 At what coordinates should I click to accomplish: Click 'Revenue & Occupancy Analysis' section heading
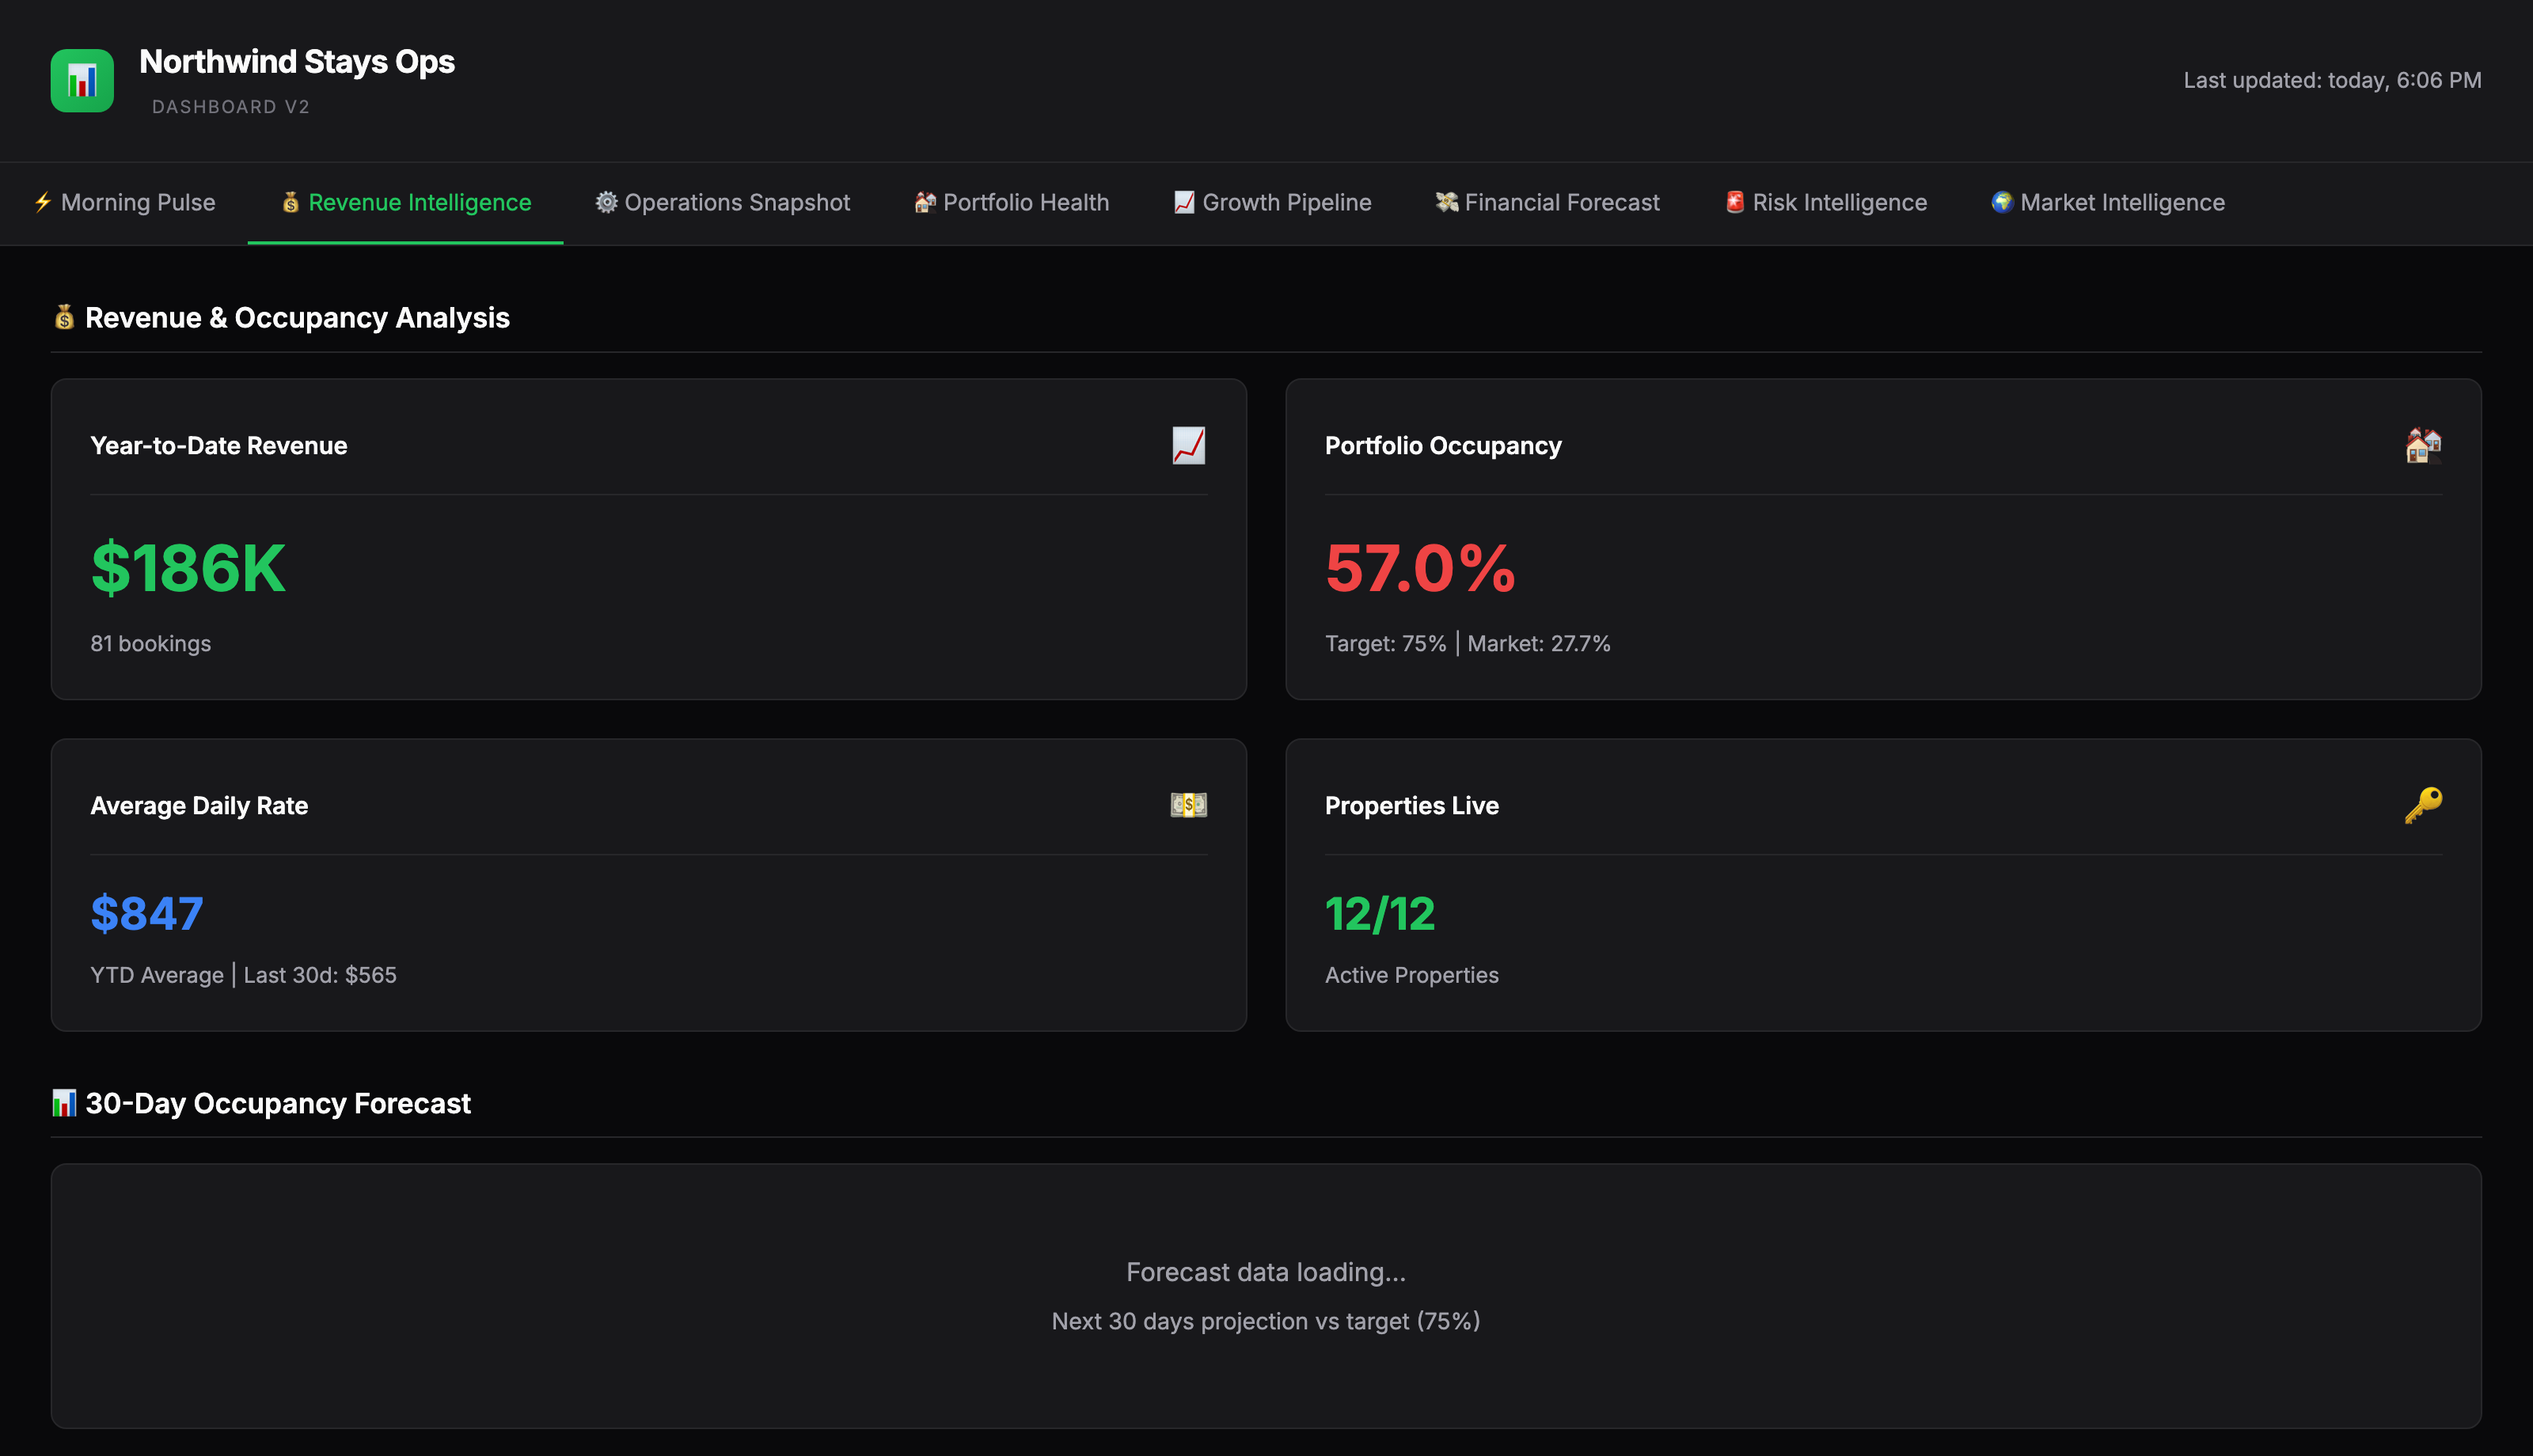[x=297, y=317]
